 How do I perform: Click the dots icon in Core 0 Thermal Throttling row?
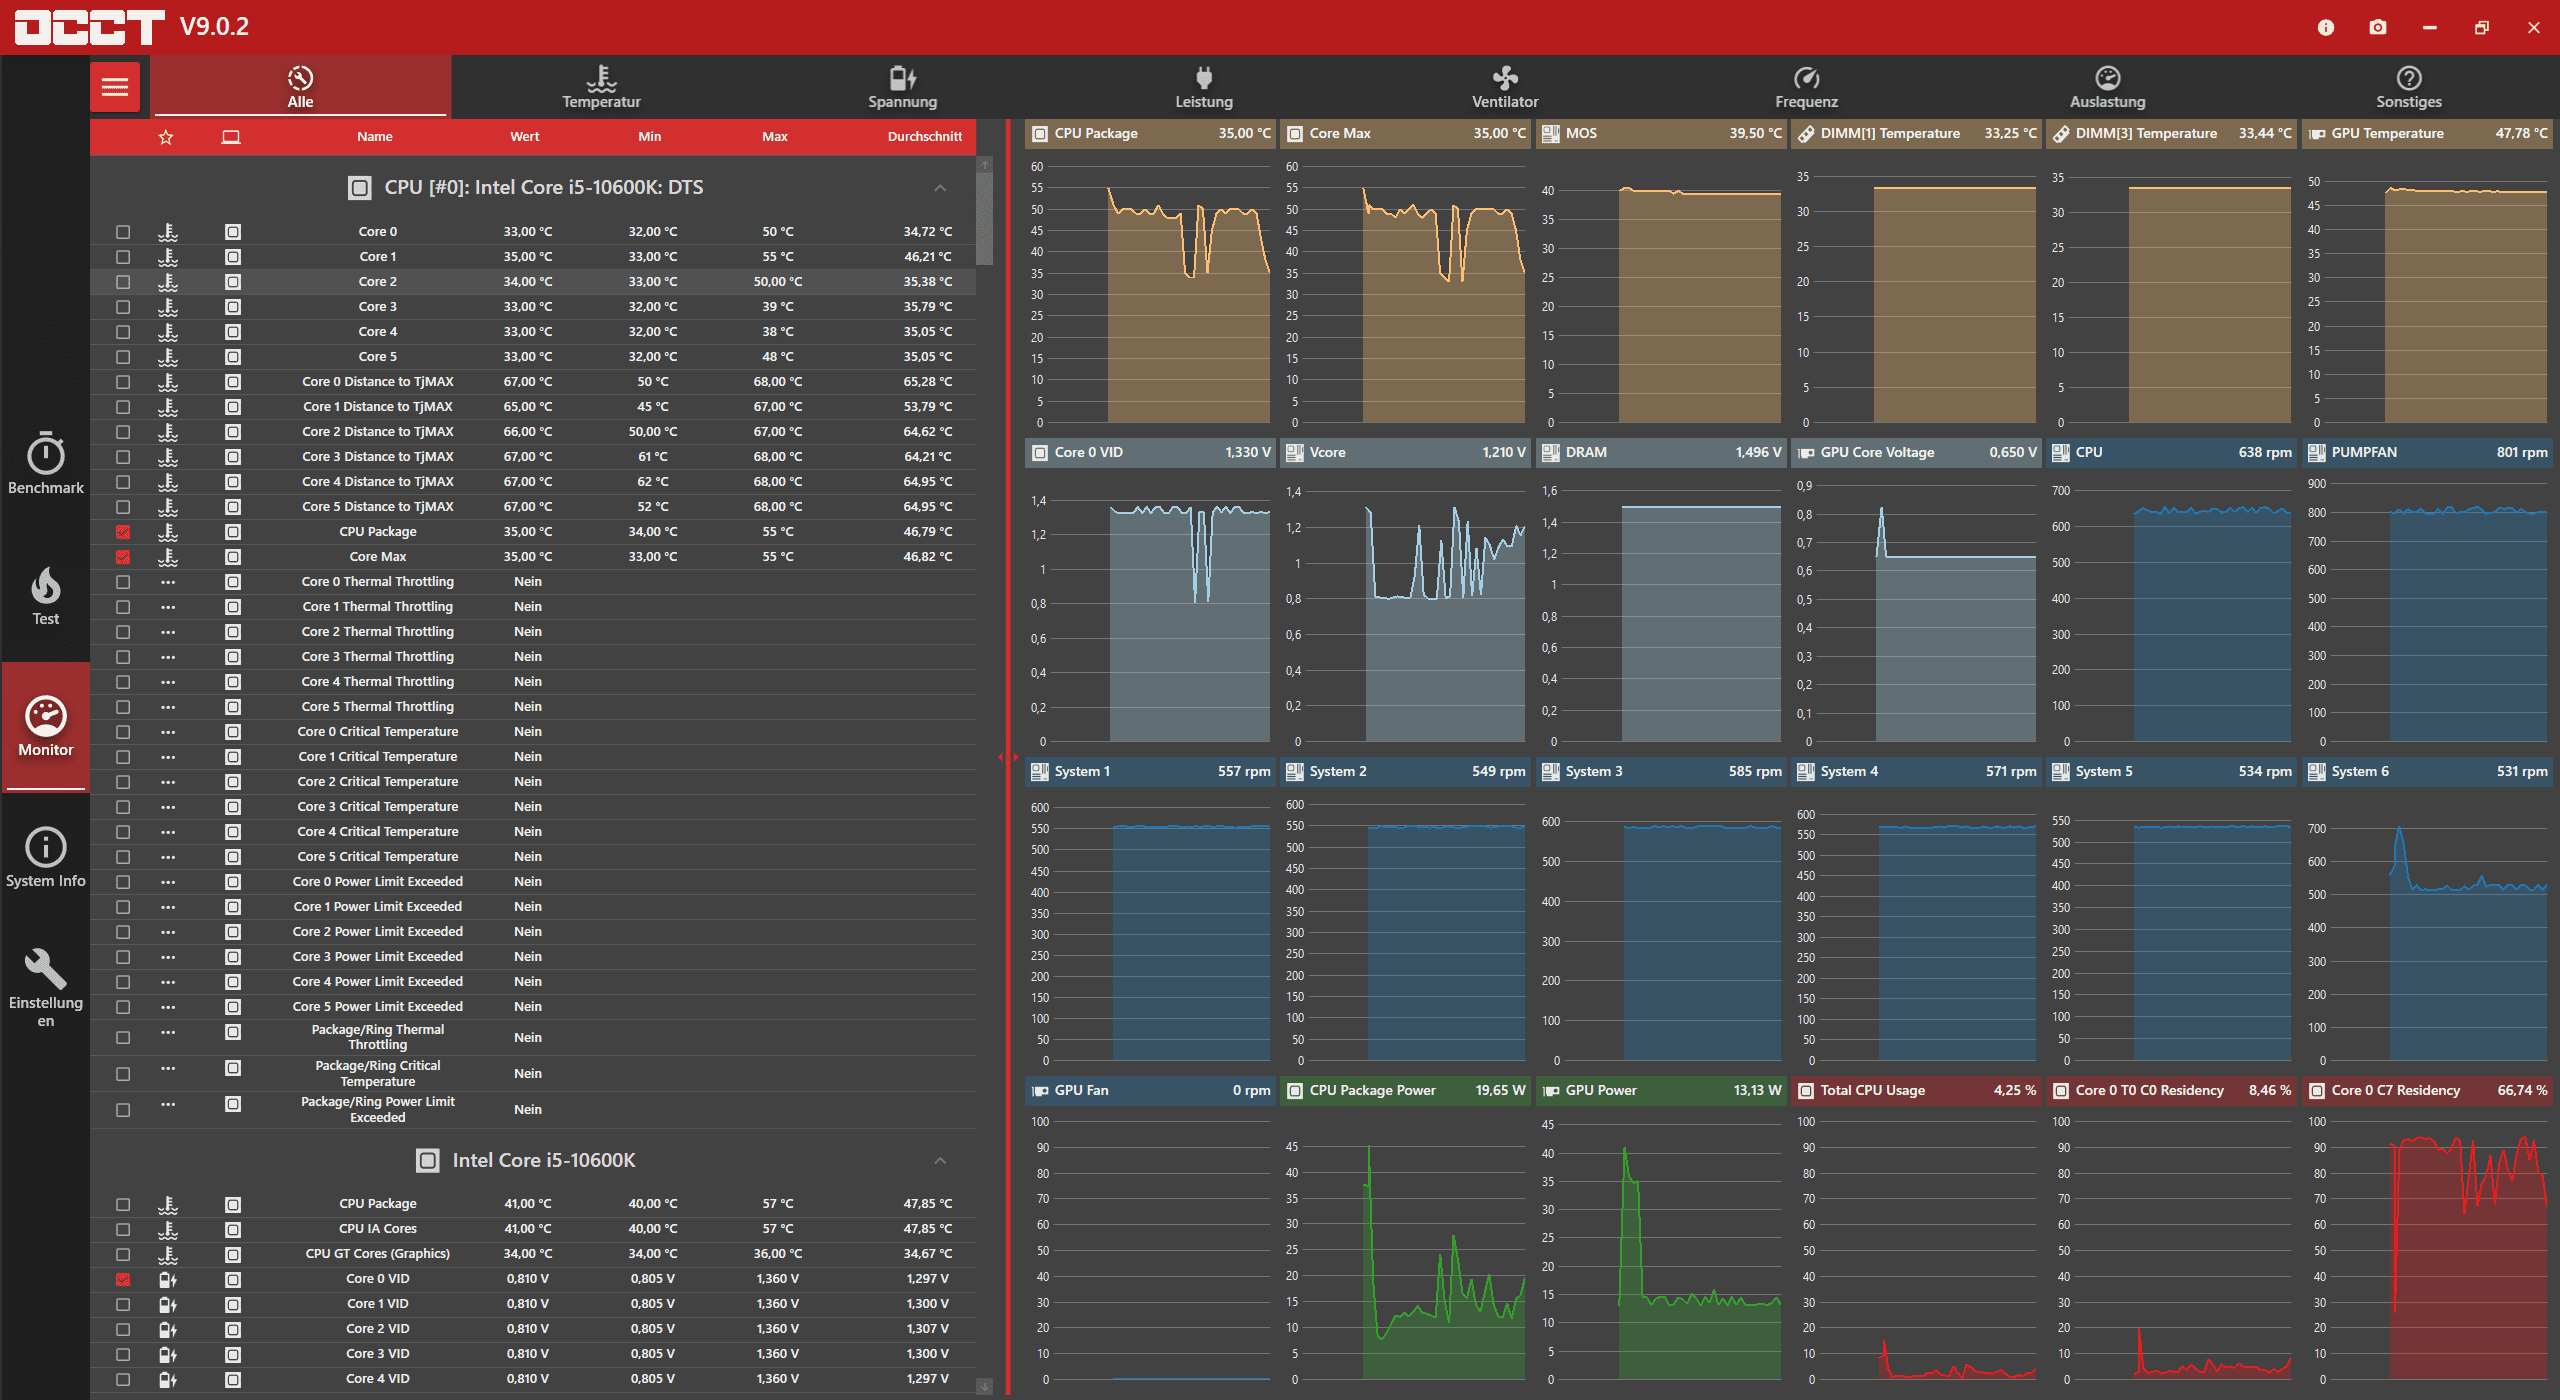(168, 581)
